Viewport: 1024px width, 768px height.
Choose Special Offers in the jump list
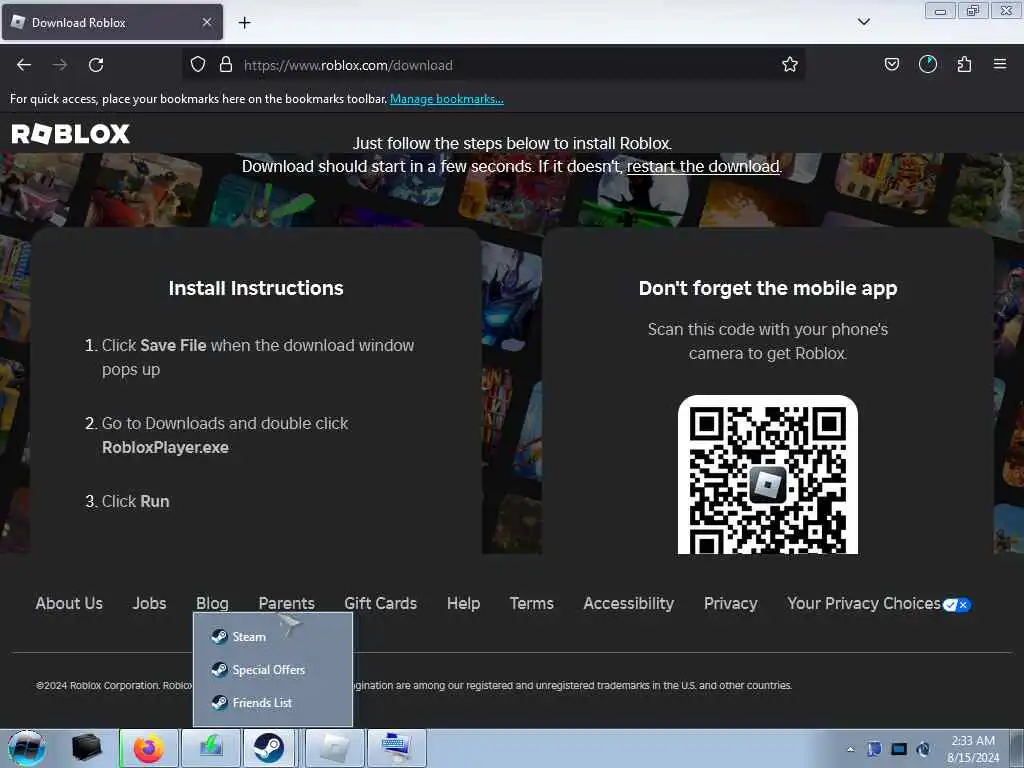coord(273,670)
